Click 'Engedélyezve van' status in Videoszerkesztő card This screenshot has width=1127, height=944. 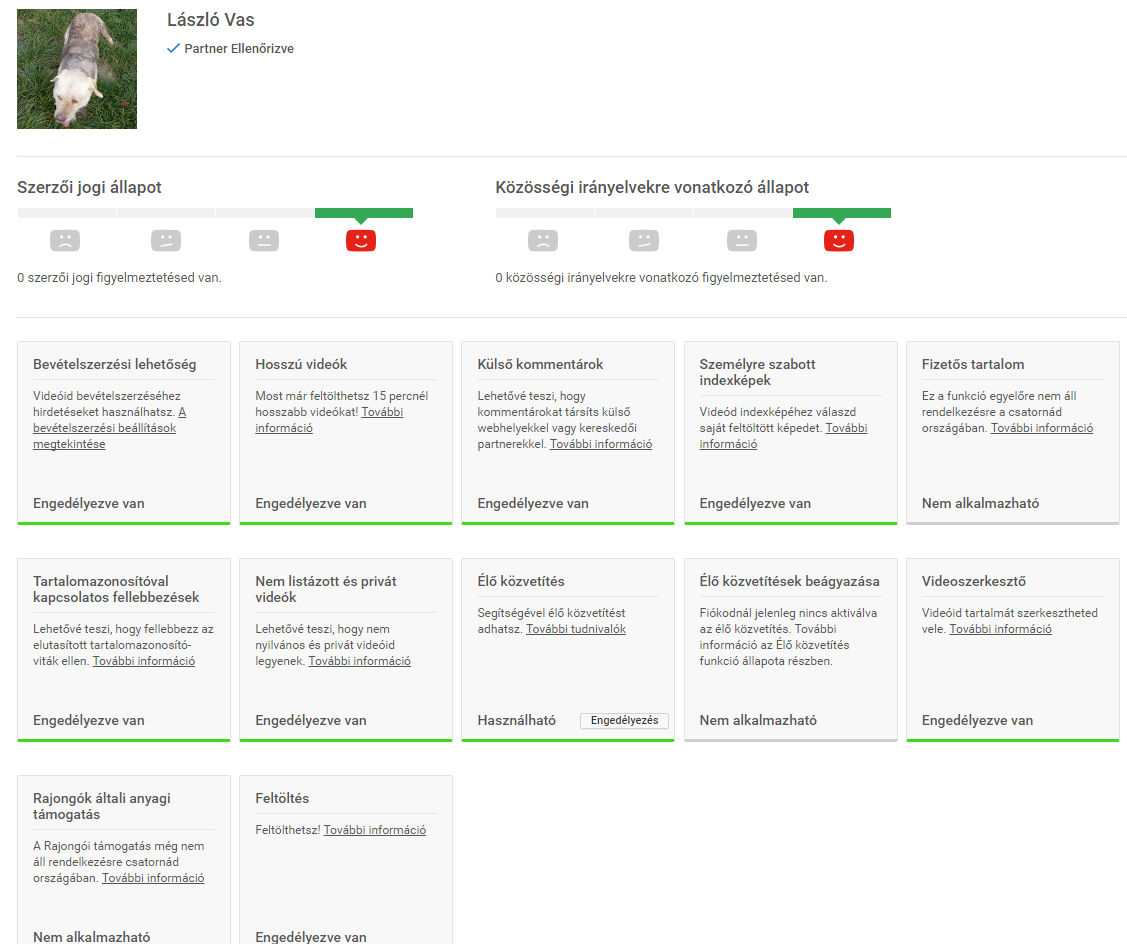[978, 720]
